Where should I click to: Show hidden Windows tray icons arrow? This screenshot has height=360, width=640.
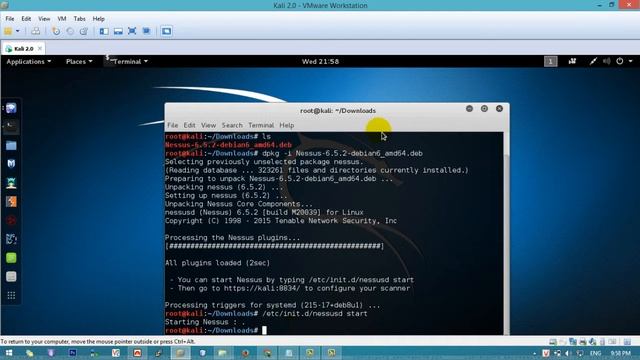(x=534, y=353)
